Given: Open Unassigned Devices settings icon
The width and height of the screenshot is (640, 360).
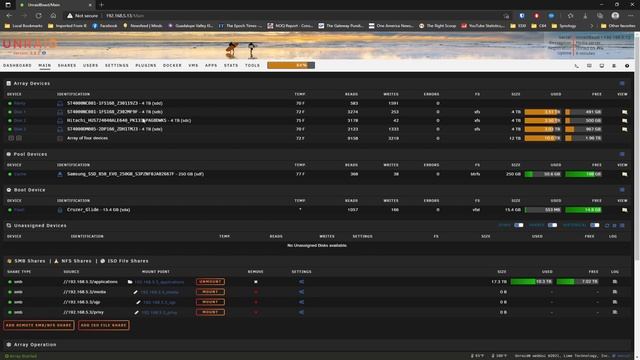Looking at the screenshot, I should [614, 225].
